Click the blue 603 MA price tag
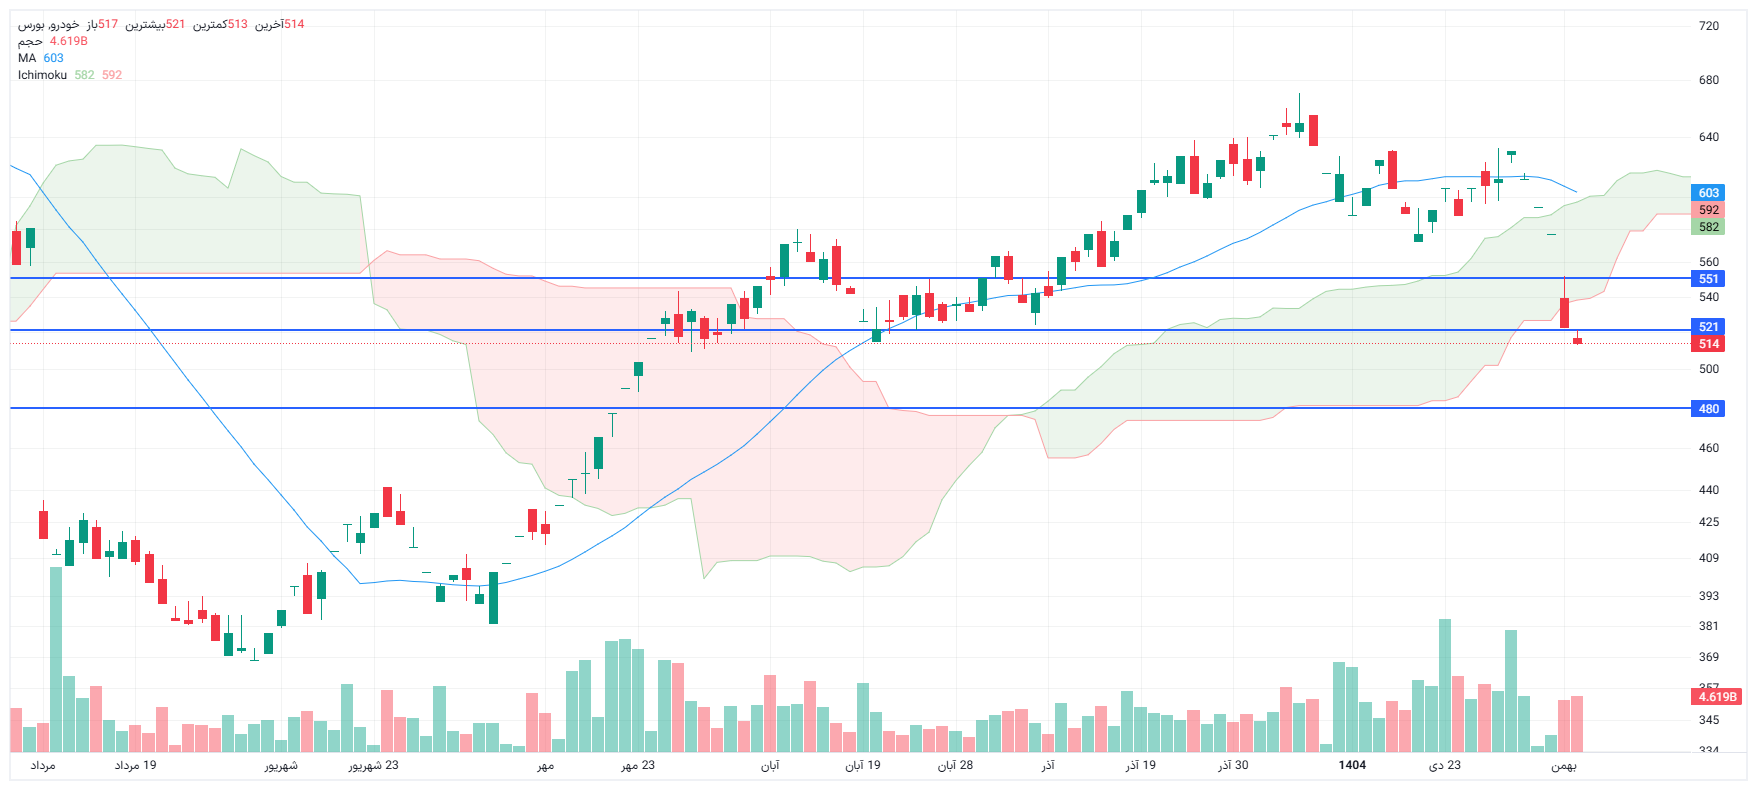 (x=1708, y=193)
